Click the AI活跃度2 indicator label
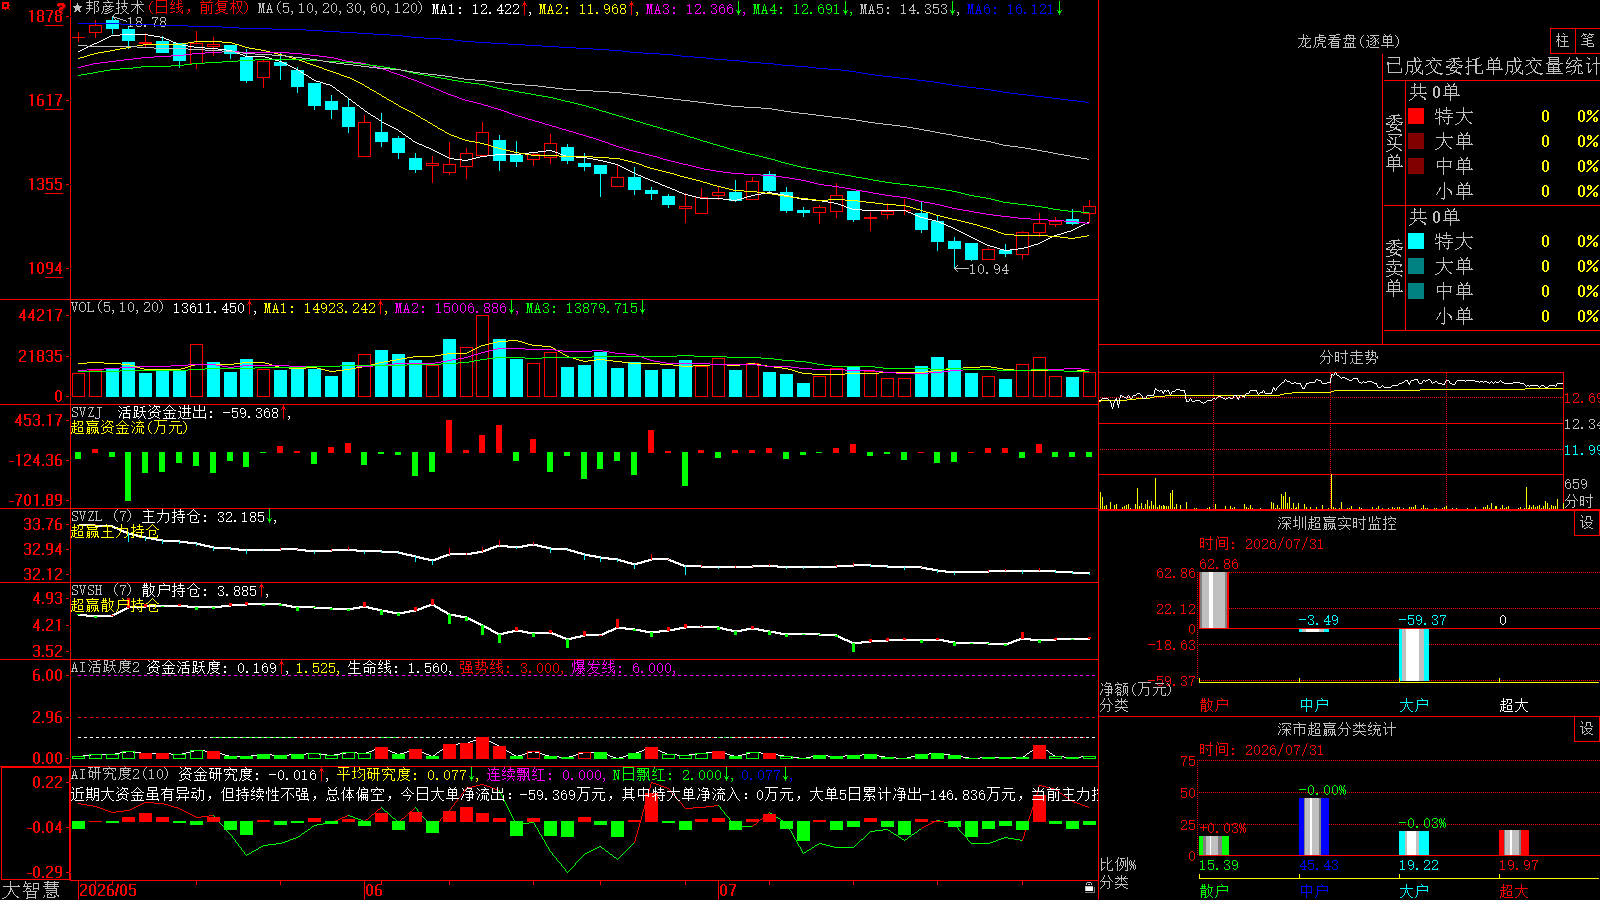Image resolution: width=1600 pixels, height=900 pixels. tap(106, 667)
